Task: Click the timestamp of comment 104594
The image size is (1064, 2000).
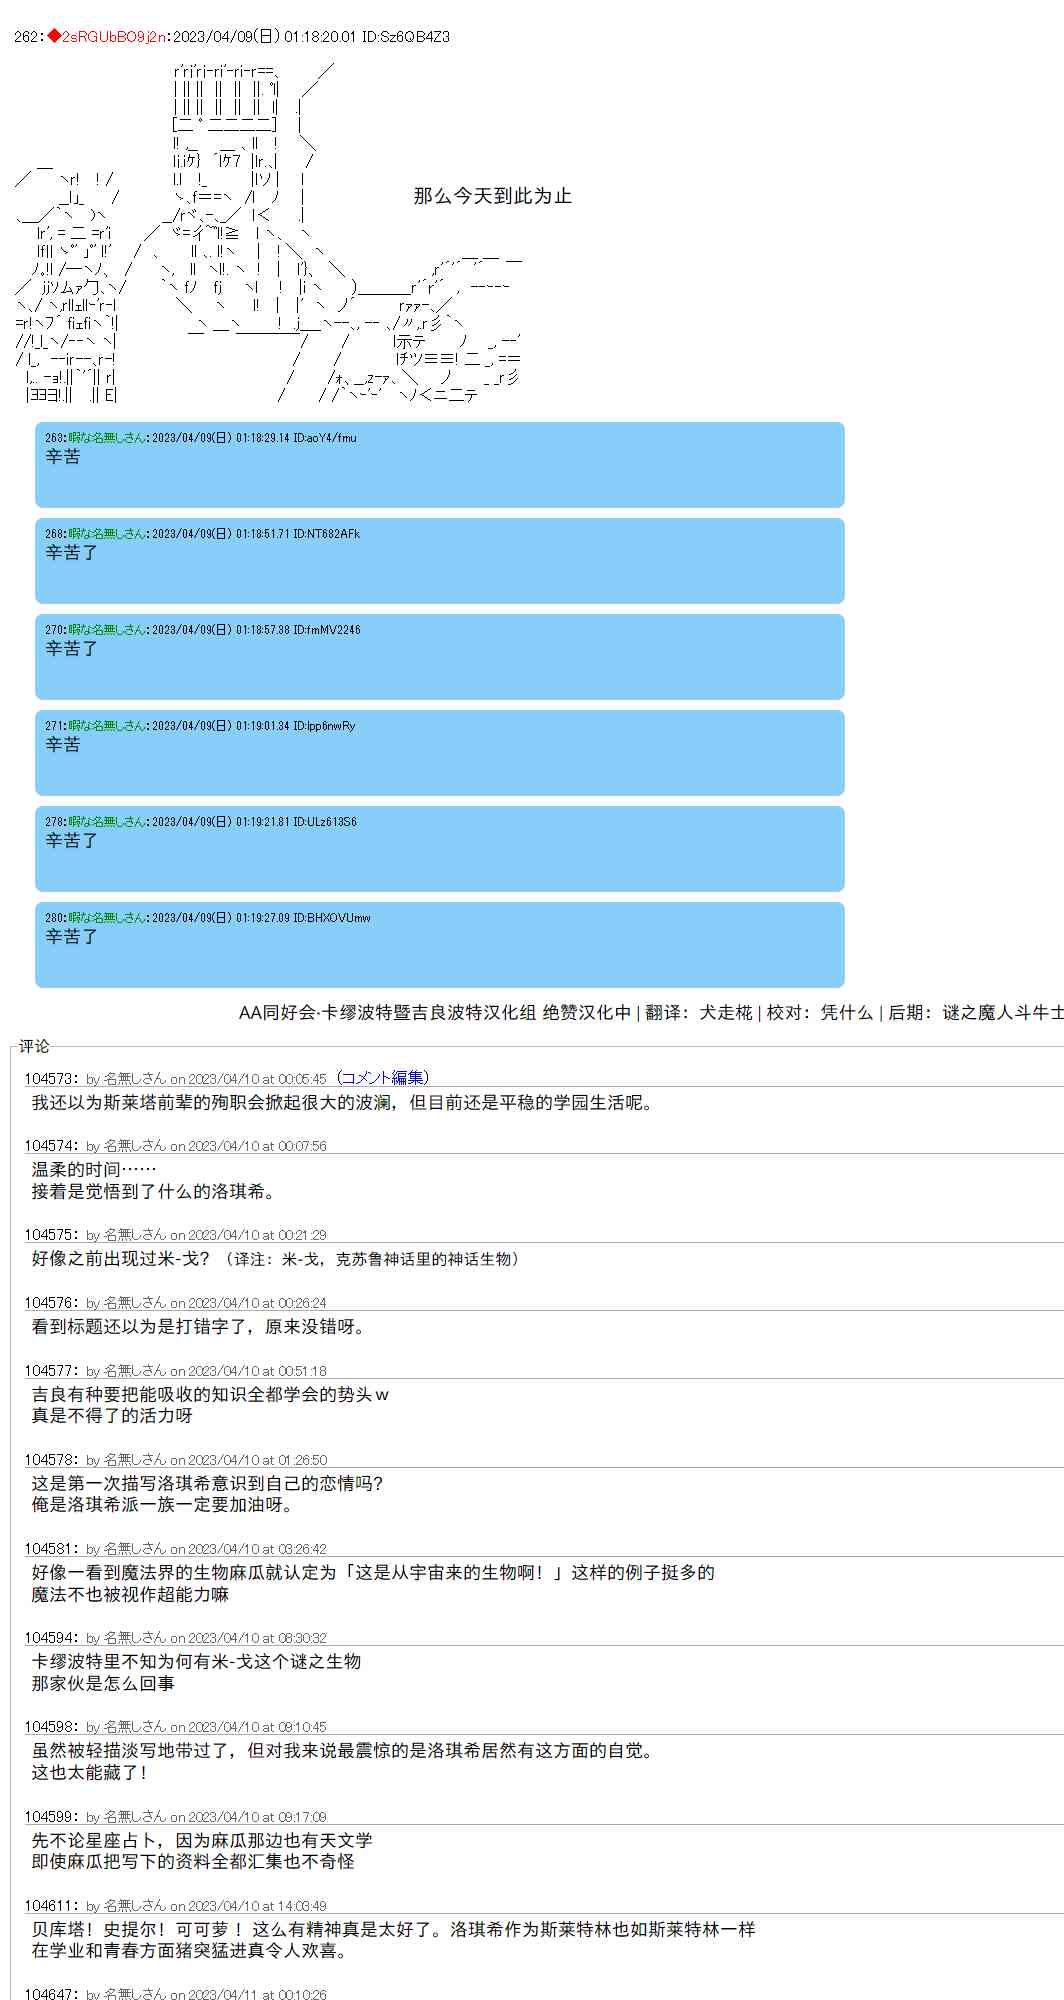Action: [257, 1638]
